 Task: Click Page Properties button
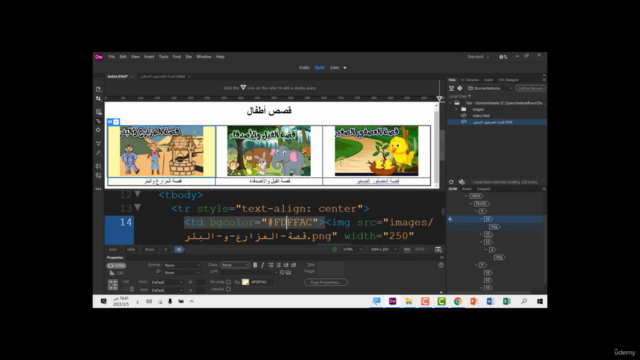tap(326, 282)
